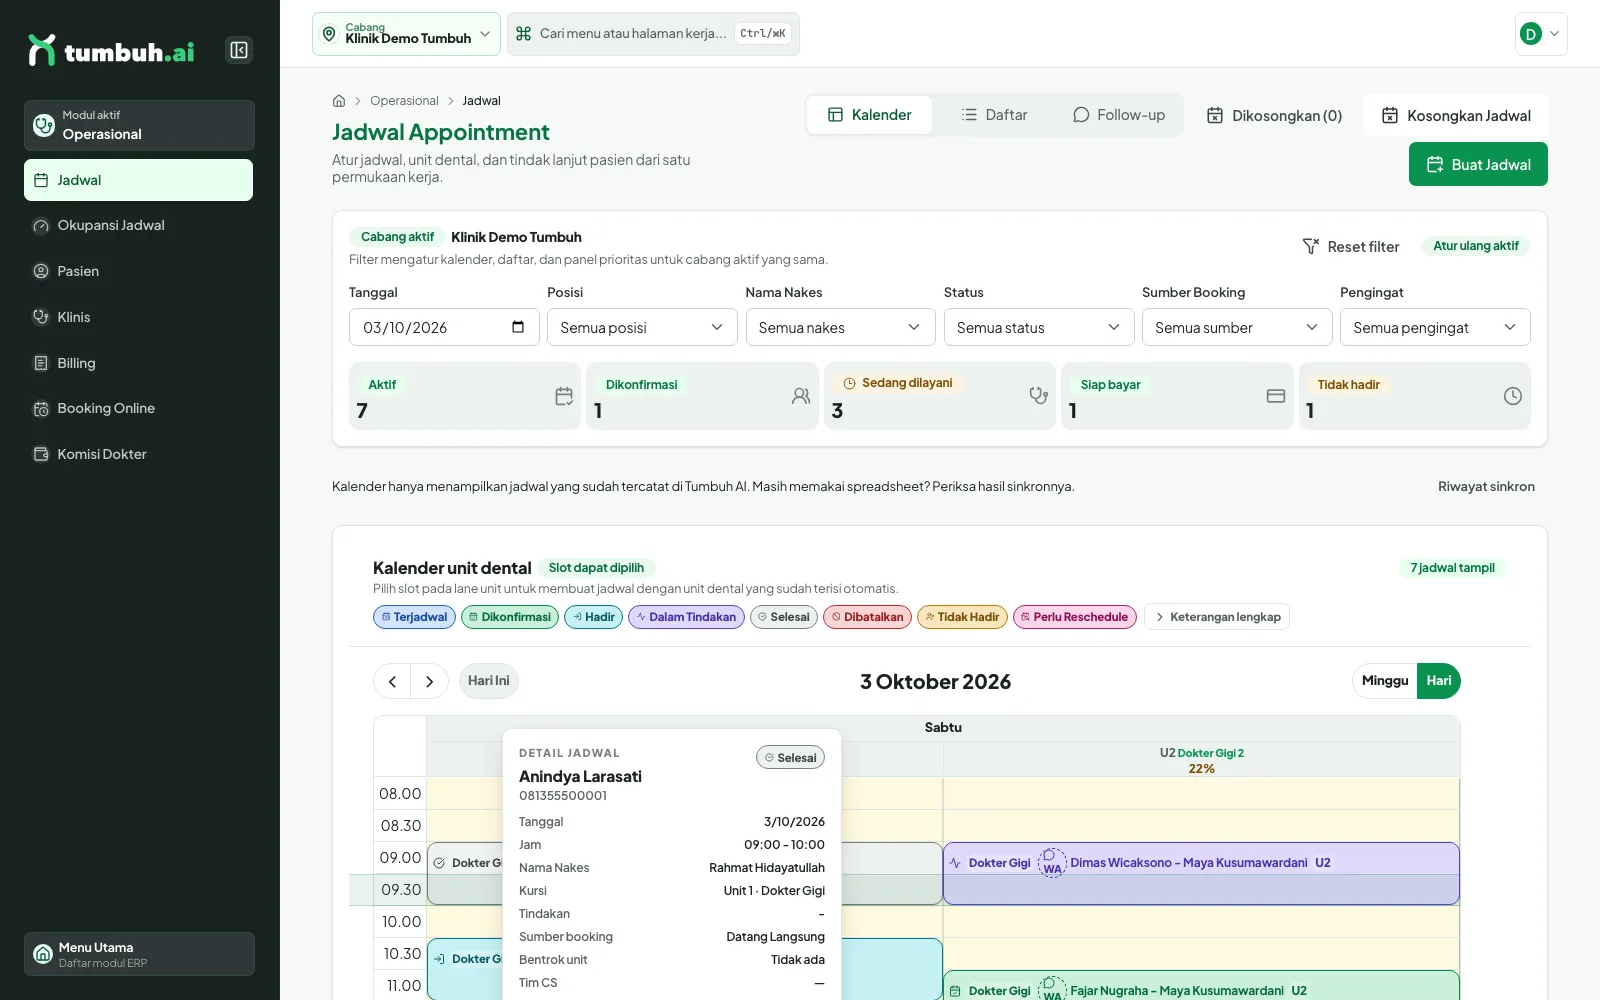1600x1000 pixels.
Task: Open Cabang Klinik Demo Tumbuh selector
Action: (406, 34)
